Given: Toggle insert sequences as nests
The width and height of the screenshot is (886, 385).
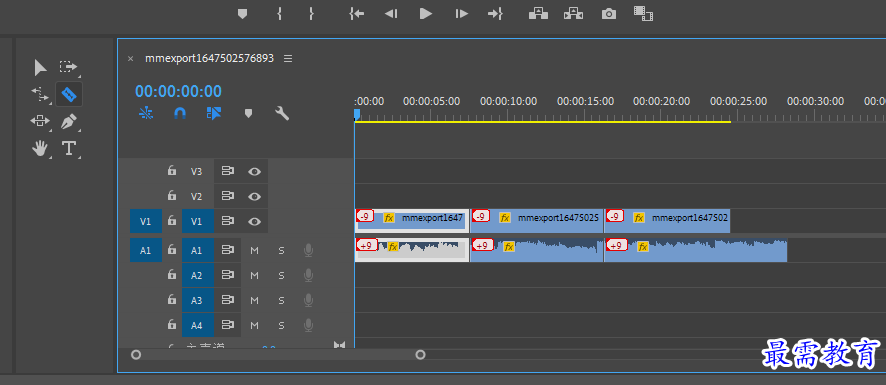Looking at the screenshot, I should [x=146, y=114].
